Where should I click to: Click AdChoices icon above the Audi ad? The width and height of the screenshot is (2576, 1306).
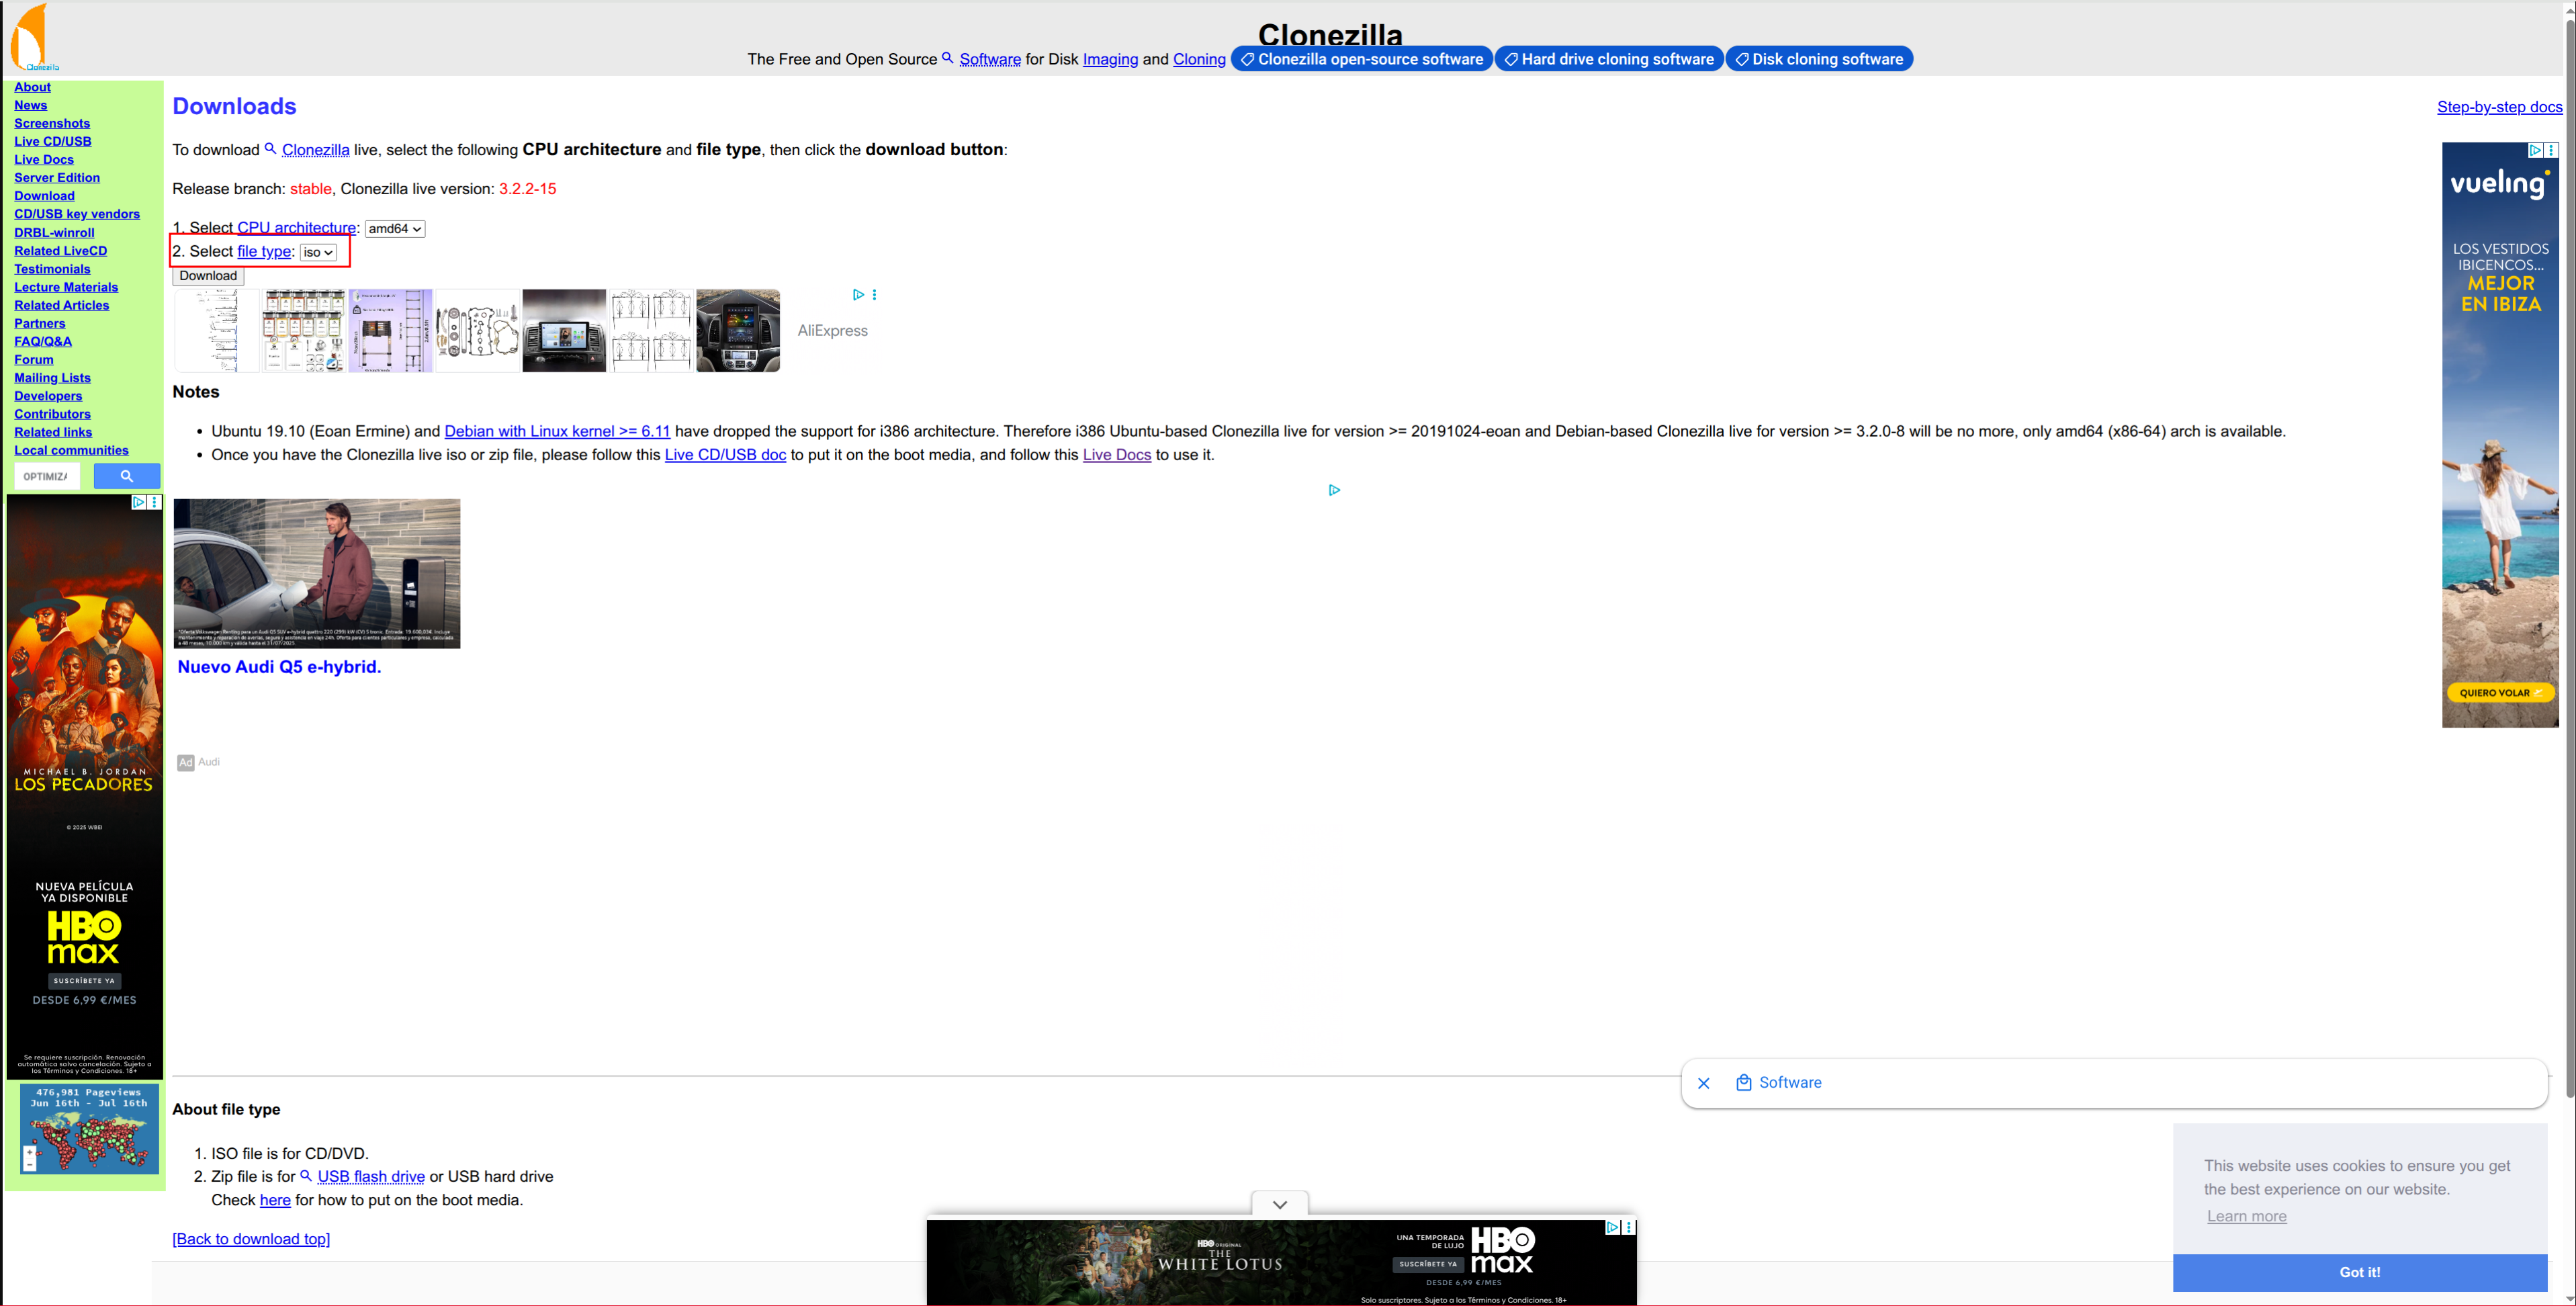point(1334,490)
